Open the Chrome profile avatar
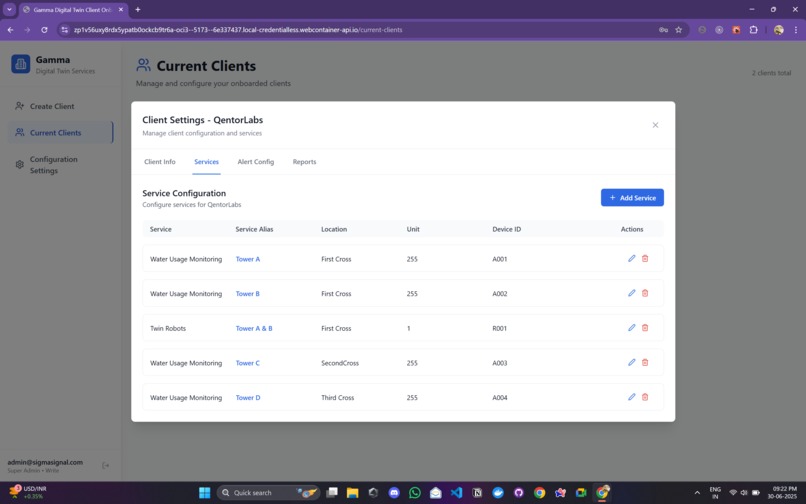 778,30
